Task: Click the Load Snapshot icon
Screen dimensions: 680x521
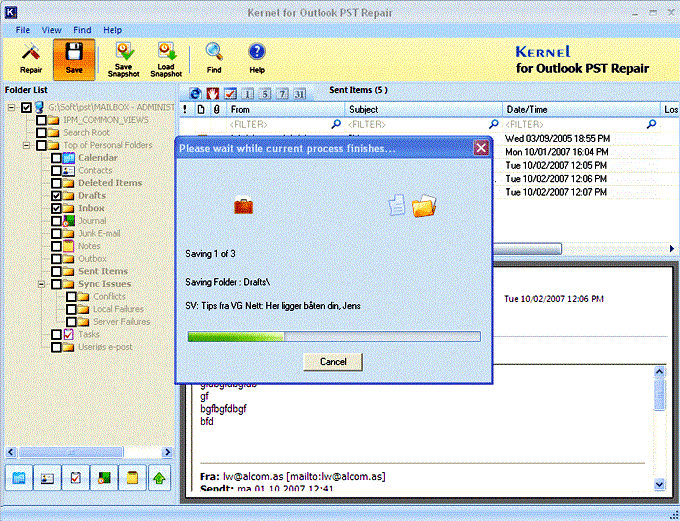Action: pyautogui.click(x=166, y=59)
